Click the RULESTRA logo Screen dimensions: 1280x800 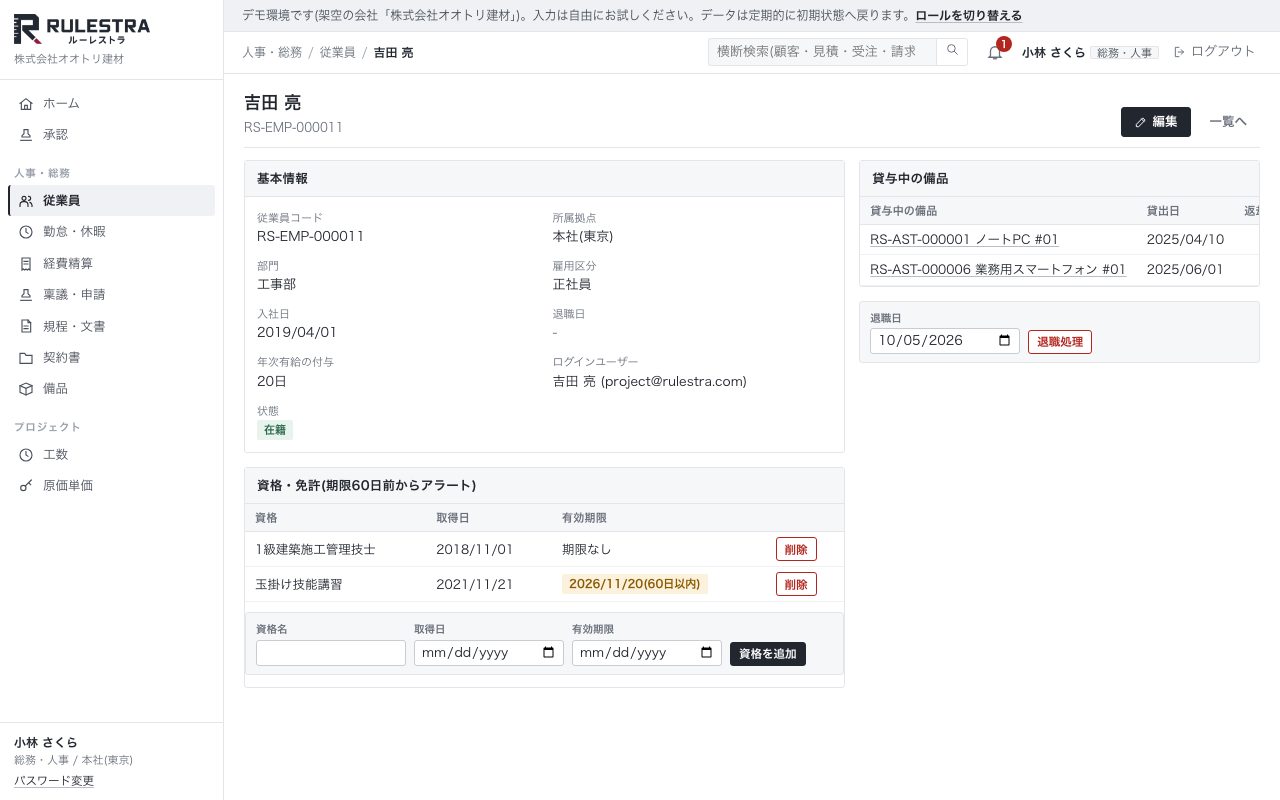pos(82,30)
